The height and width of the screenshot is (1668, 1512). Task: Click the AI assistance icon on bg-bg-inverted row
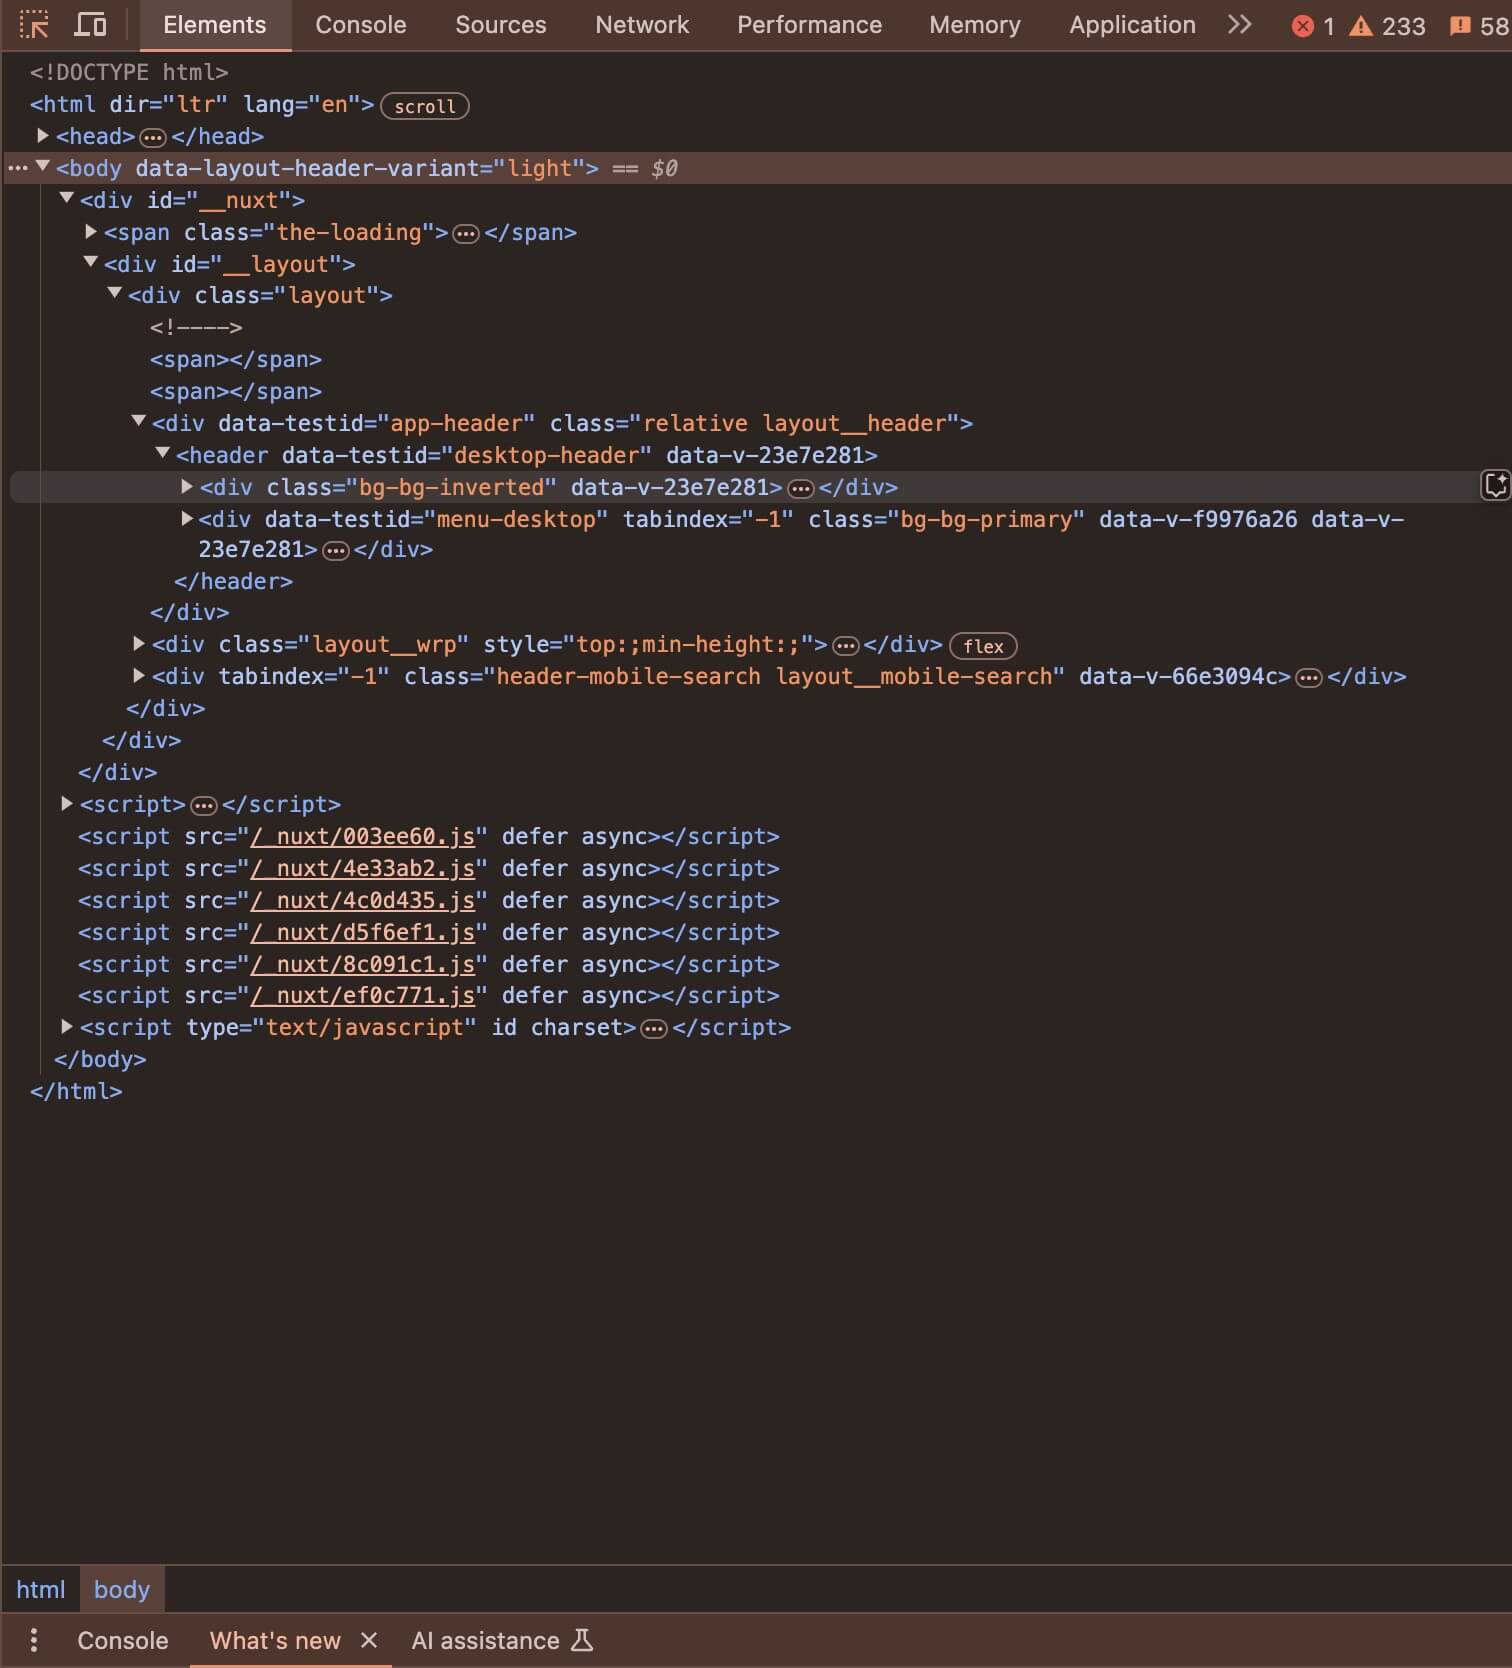pos(1495,486)
